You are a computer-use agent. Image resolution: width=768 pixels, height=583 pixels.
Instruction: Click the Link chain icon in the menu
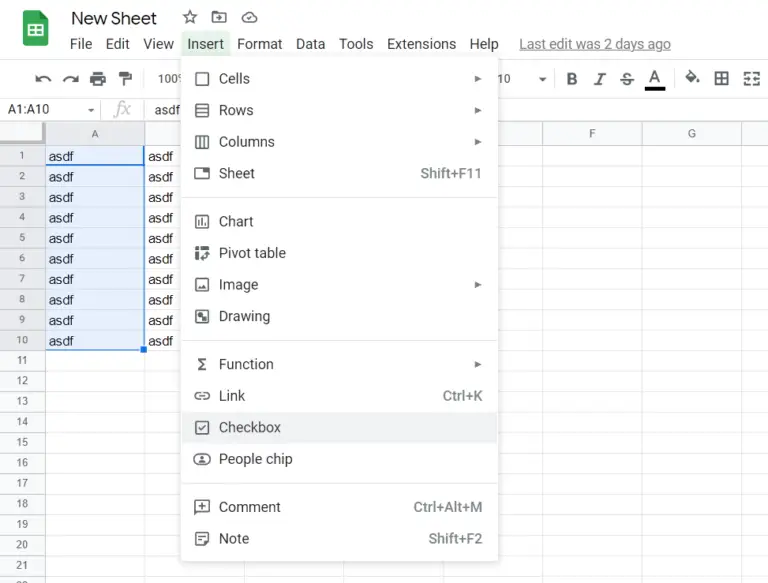click(x=202, y=396)
